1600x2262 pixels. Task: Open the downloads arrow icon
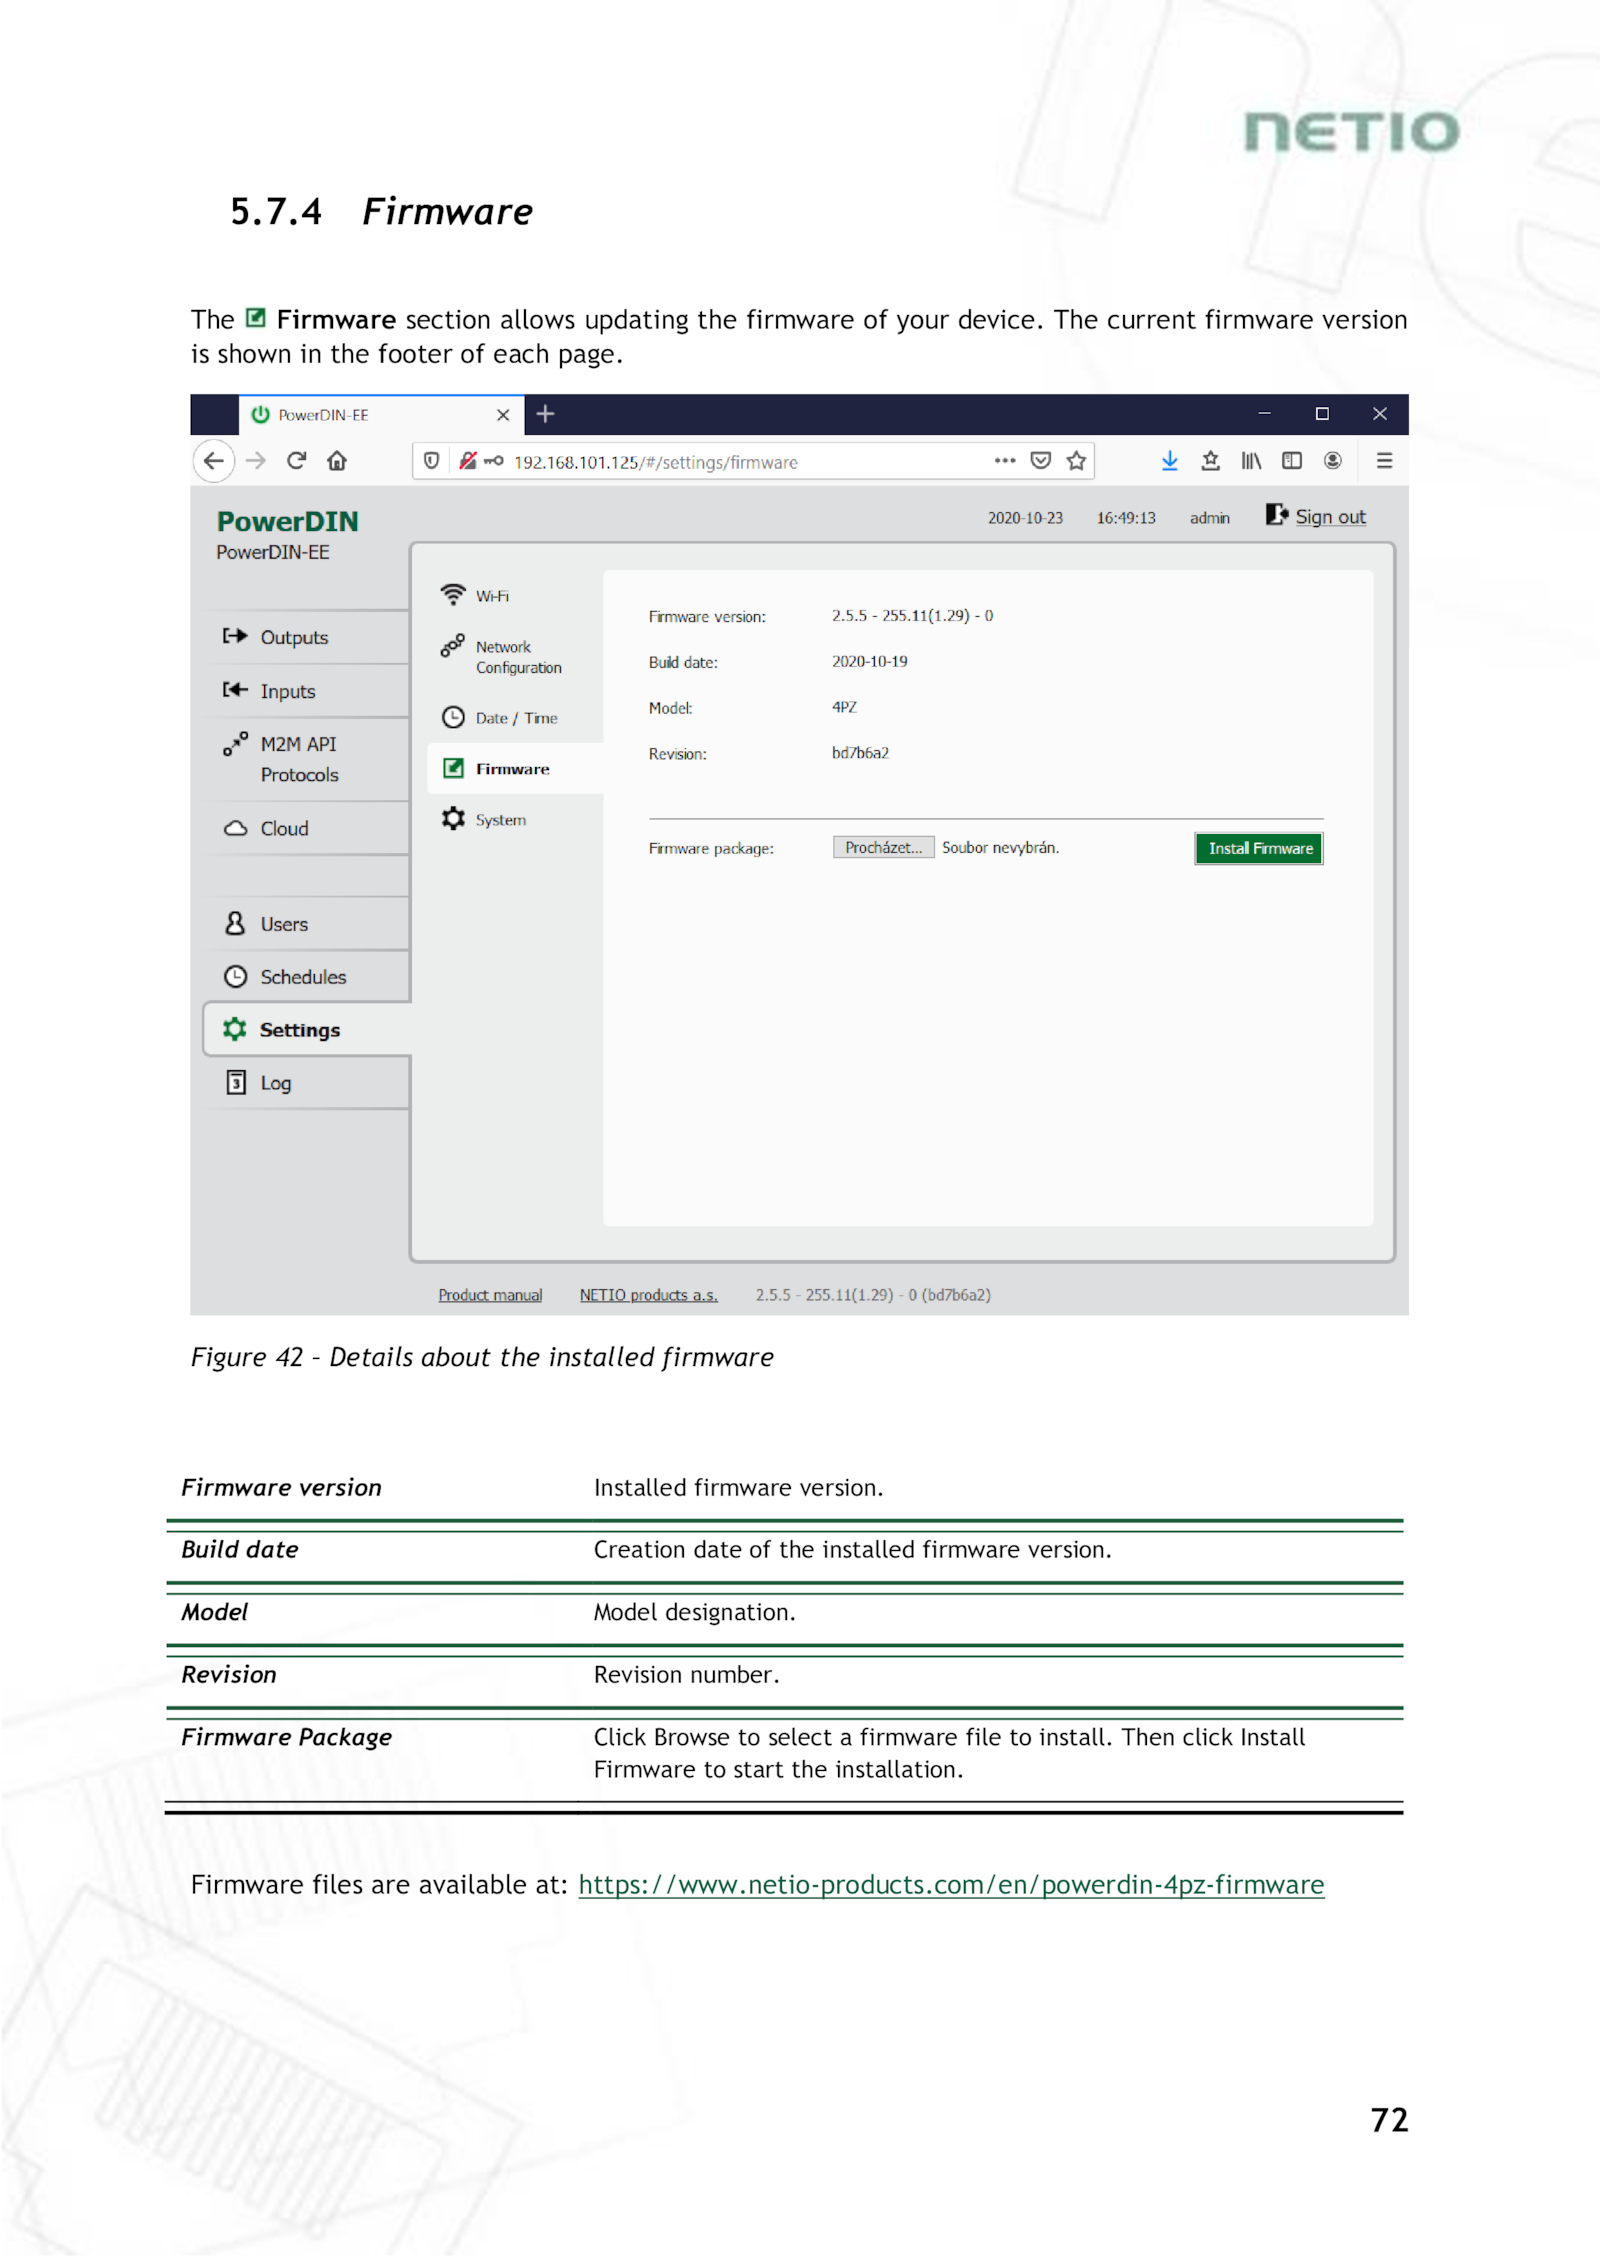(1169, 461)
